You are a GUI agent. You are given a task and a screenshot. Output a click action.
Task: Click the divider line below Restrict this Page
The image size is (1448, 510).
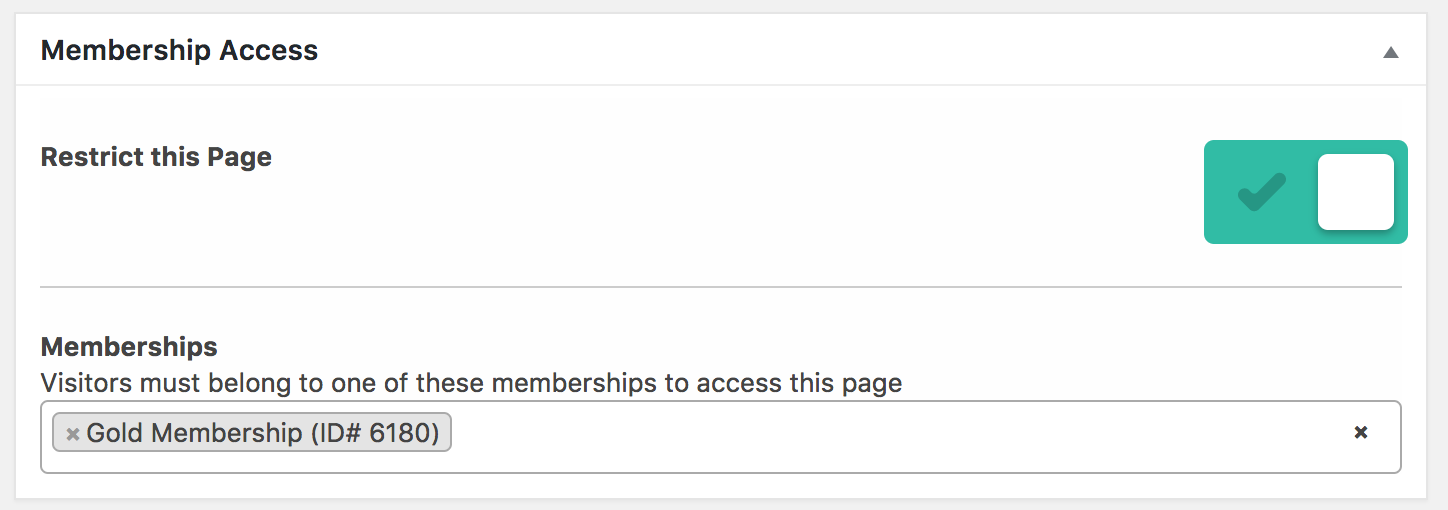720,287
